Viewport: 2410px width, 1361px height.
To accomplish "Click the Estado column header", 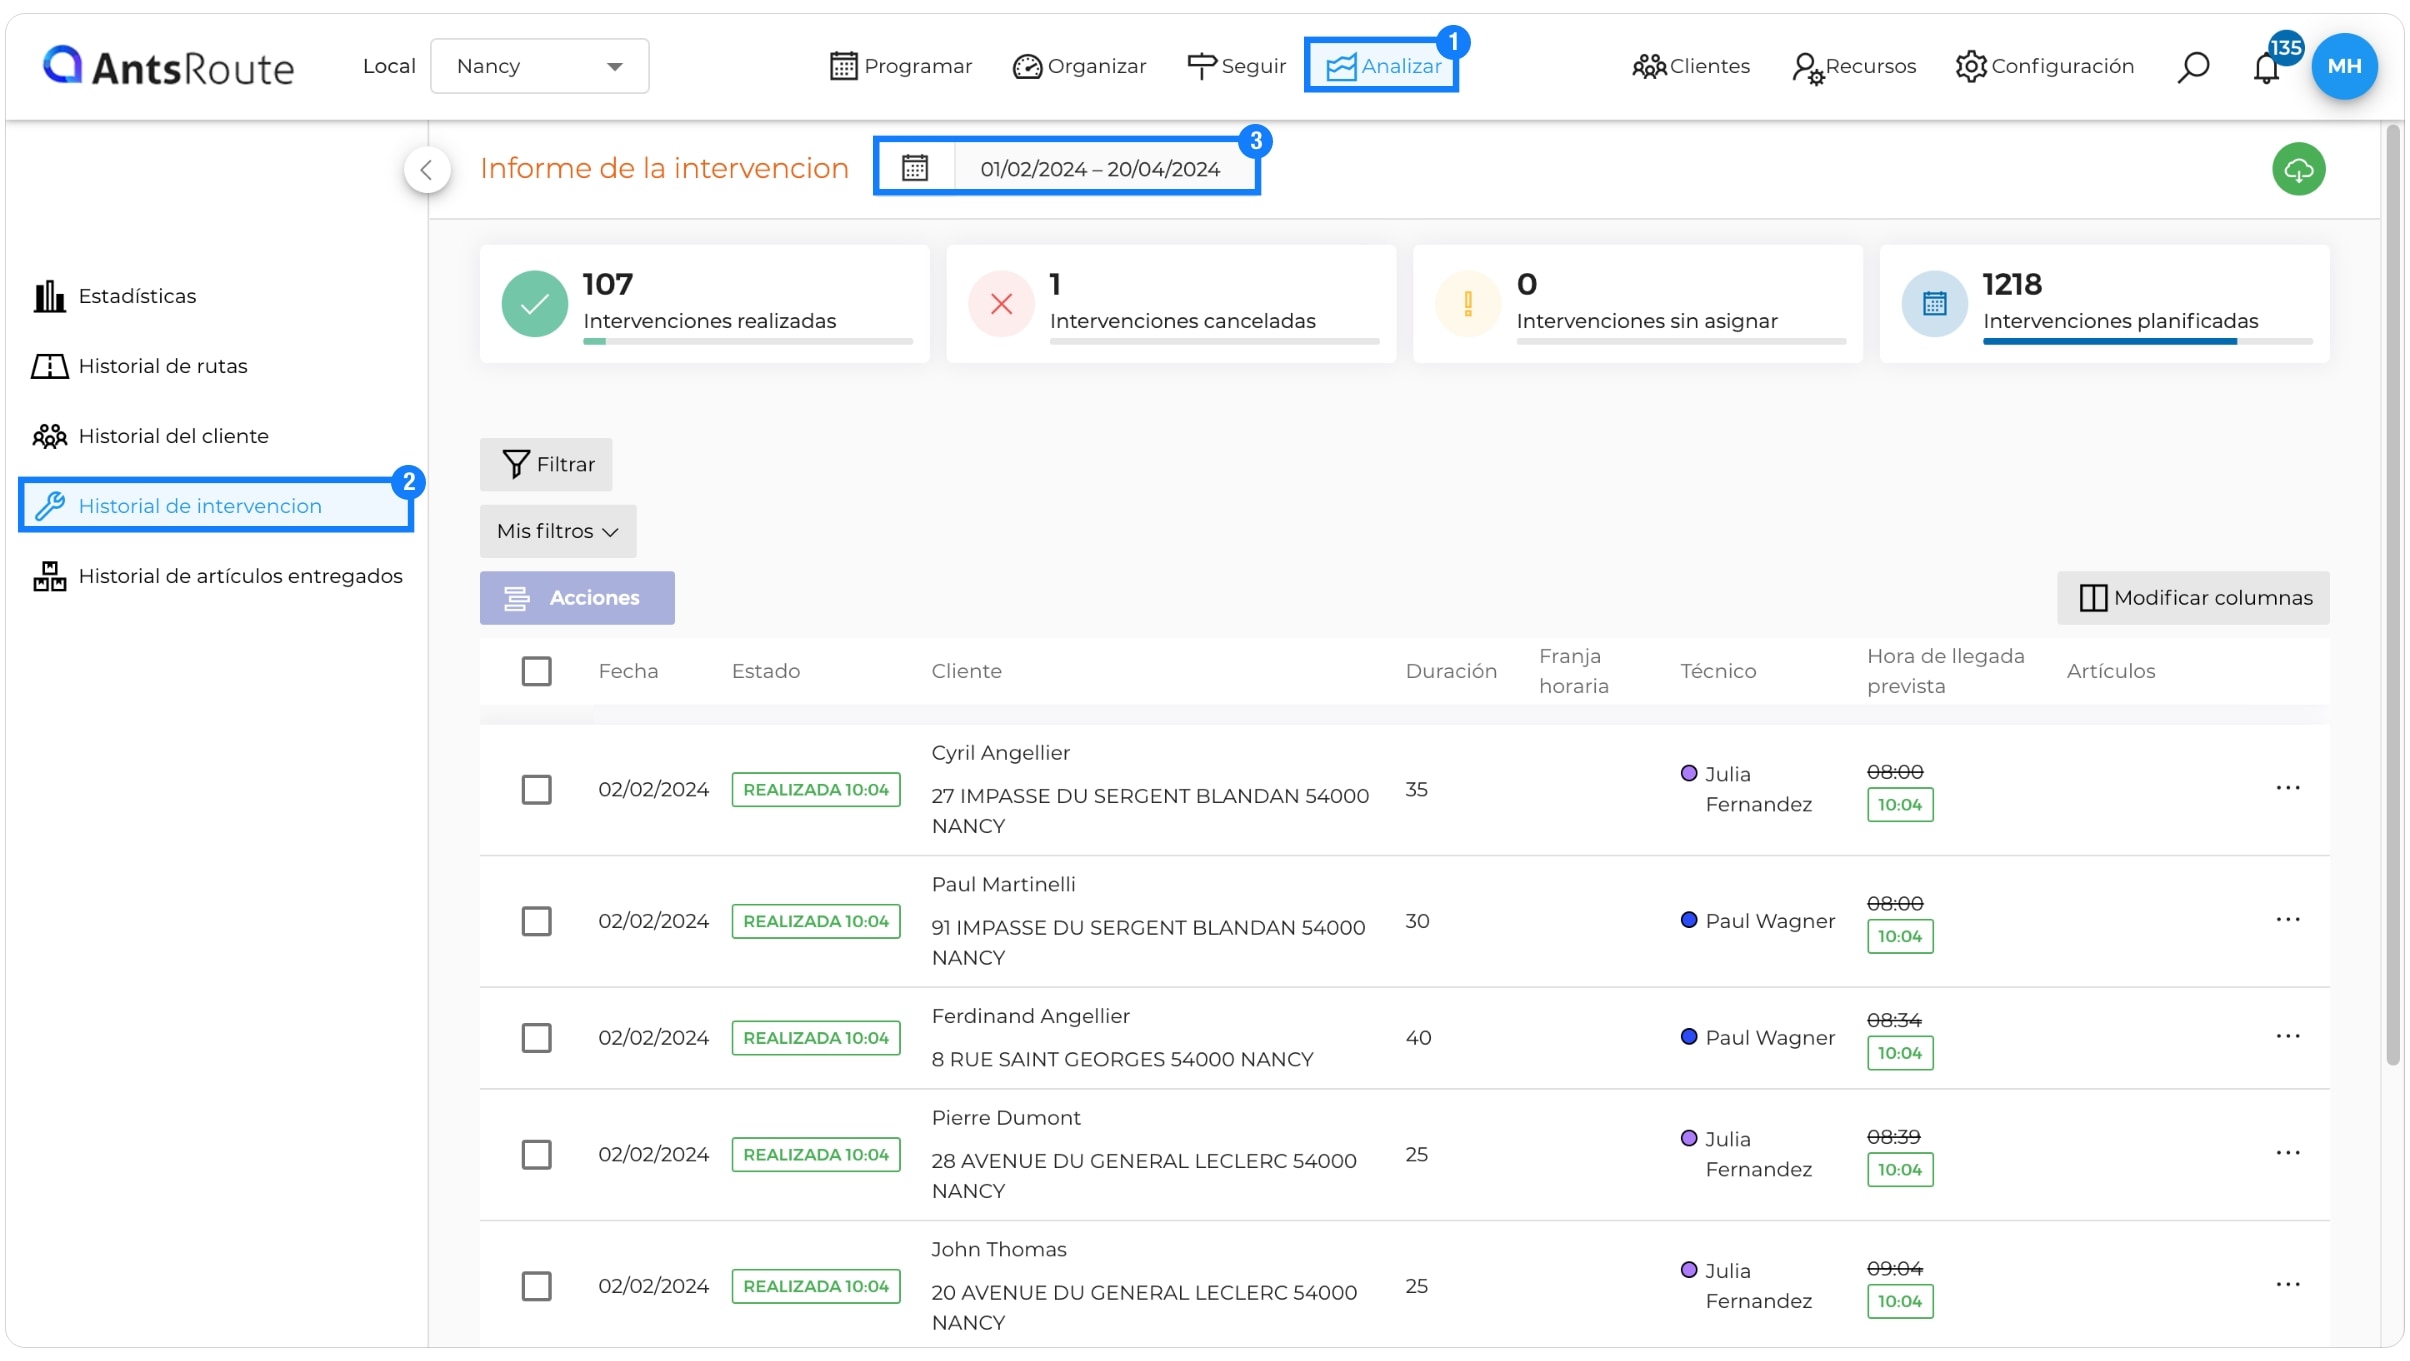I will pos(765,671).
